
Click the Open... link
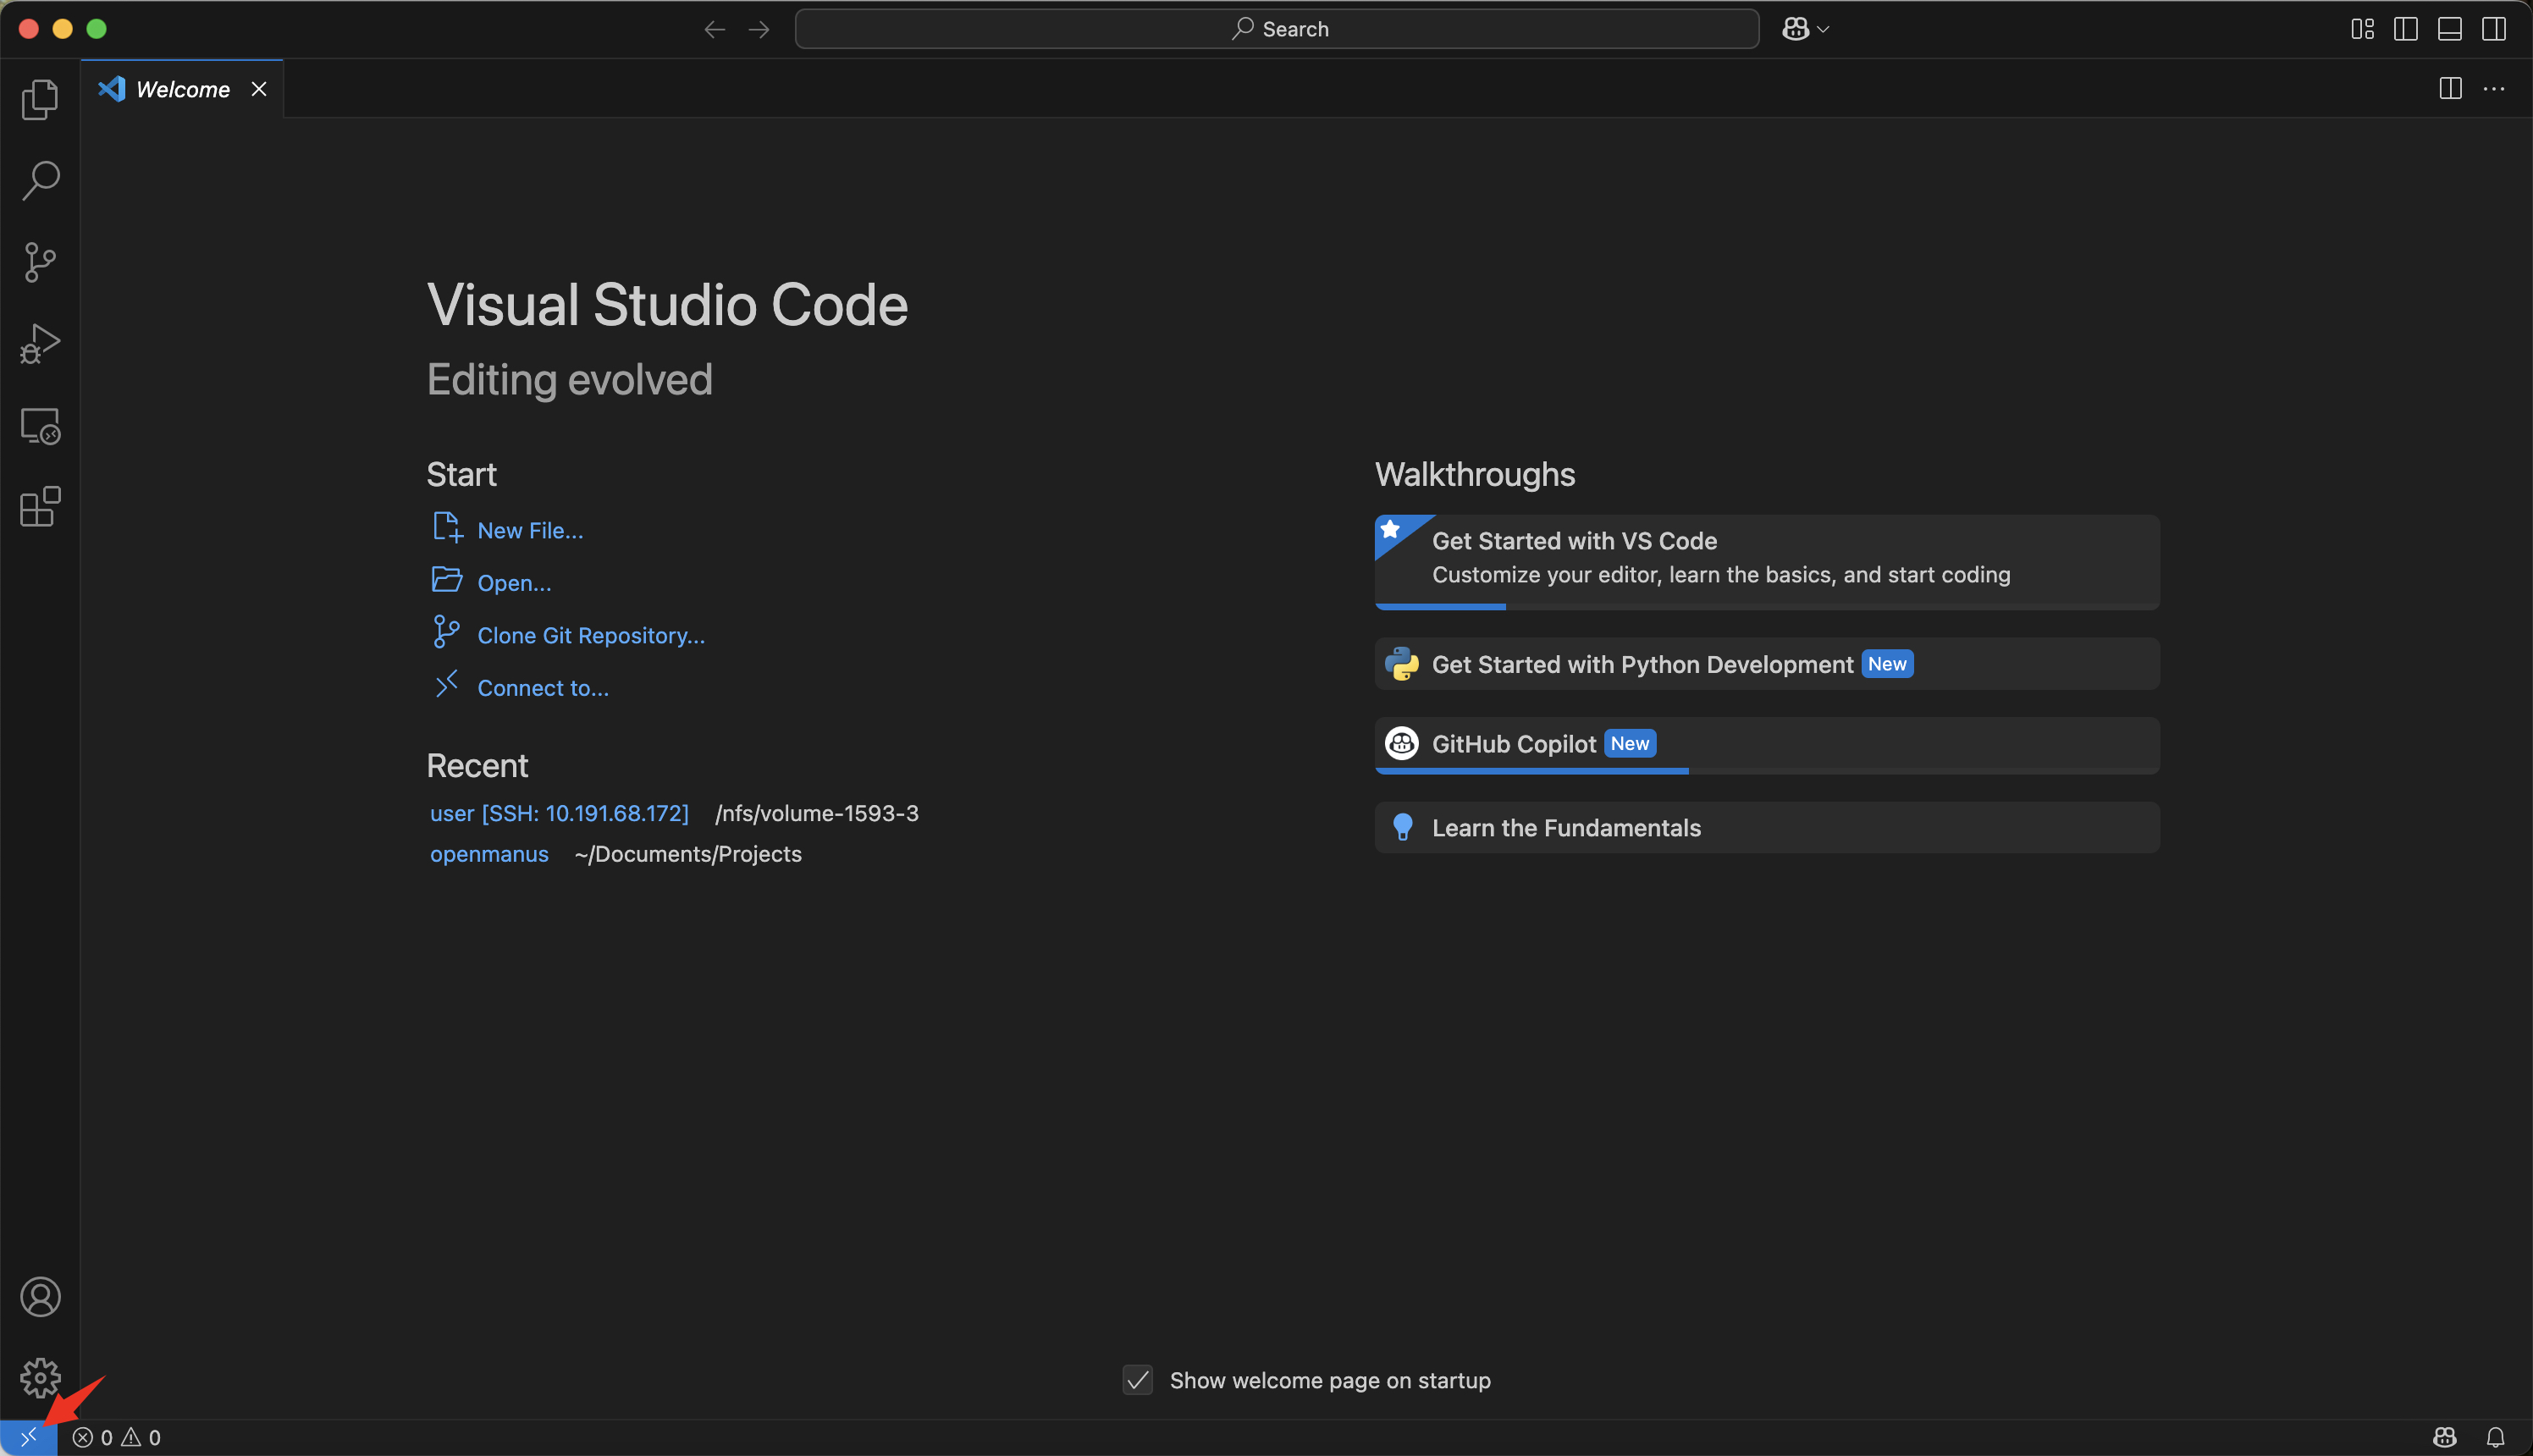514,583
